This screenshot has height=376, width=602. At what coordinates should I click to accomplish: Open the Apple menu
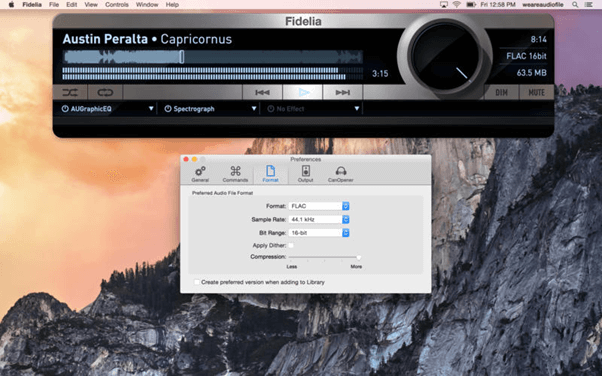point(11,5)
